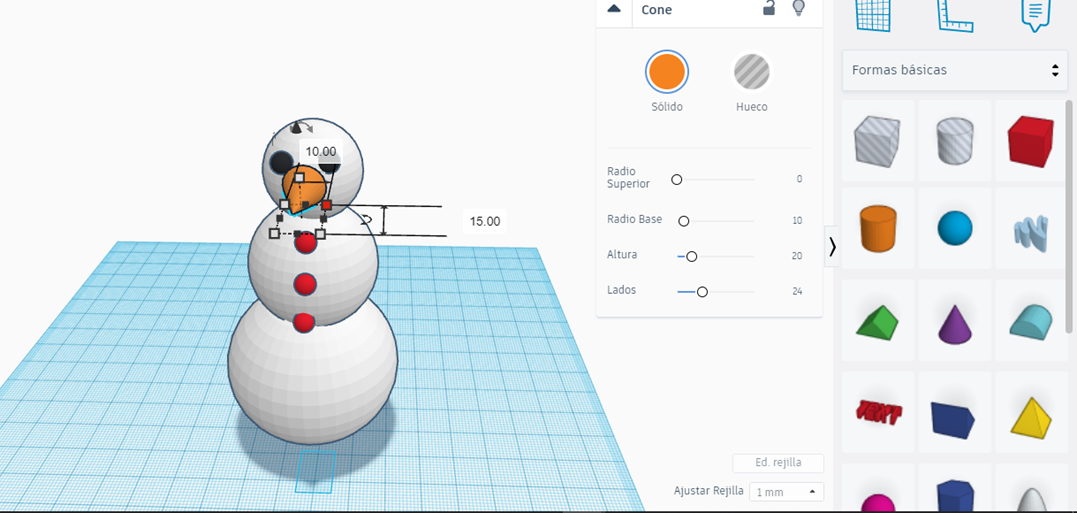
Task: Pick the magenta half sphere shape
Action: tap(877, 503)
